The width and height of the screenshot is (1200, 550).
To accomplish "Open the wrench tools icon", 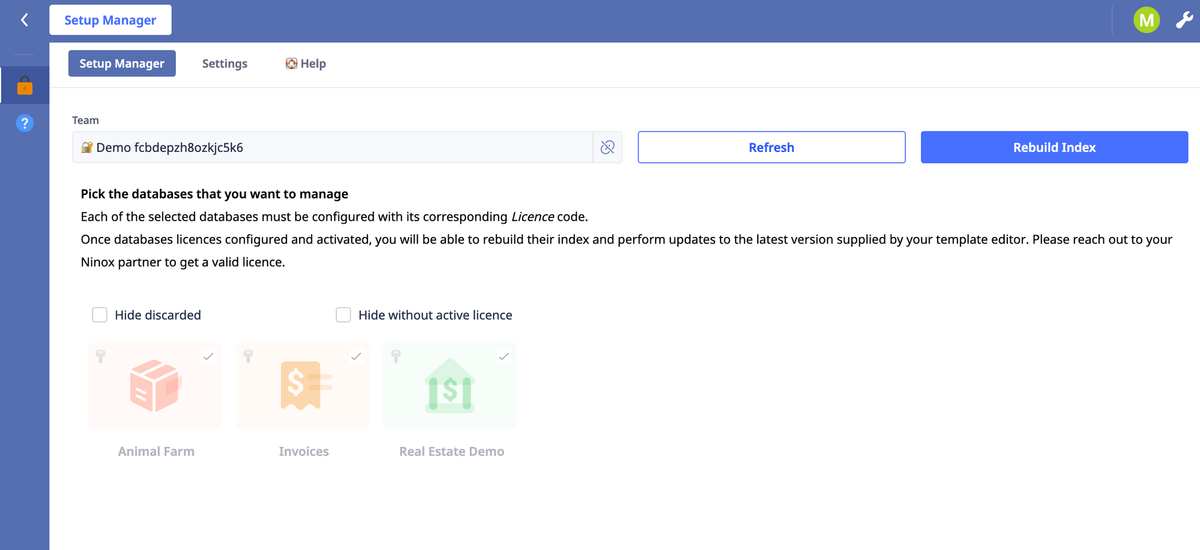I will point(1183,20).
